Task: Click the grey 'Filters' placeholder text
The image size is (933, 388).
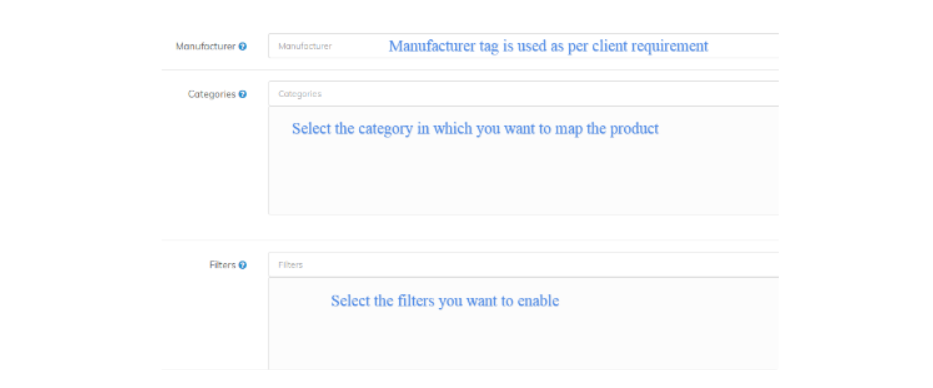Action: 290,265
